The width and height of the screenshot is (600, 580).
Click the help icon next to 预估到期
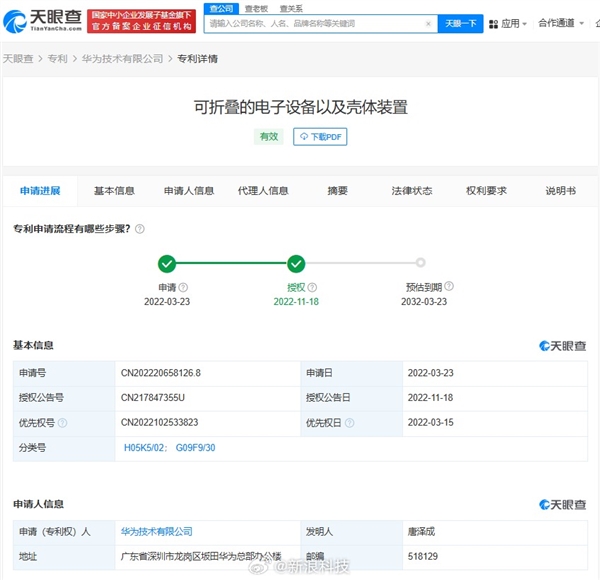(x=449, y=286)
